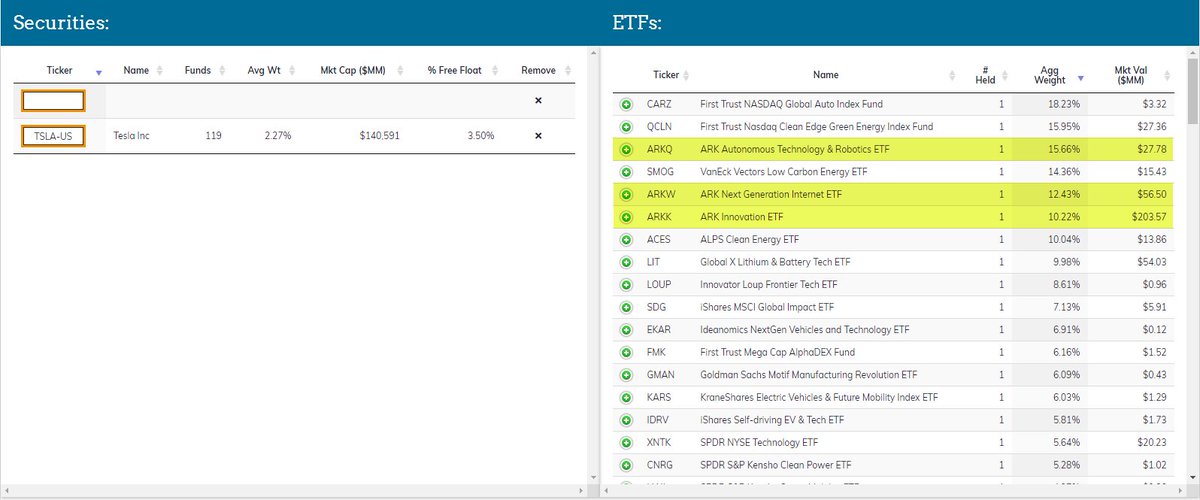Add the ARKK ETF with green plus

click(x=626, y=217)
